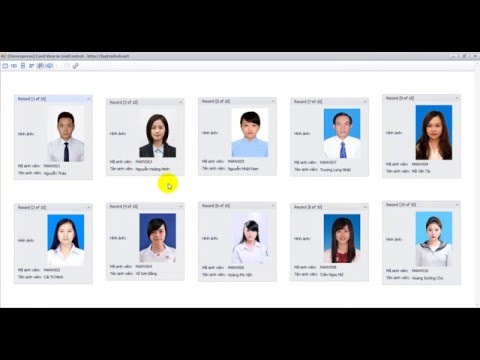
Task: Collapse the Record 8 of 10 card
Action: [365, 207]
